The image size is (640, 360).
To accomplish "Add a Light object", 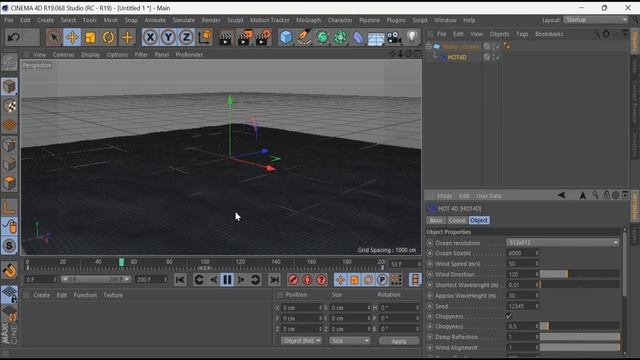I will coord(412,37).
